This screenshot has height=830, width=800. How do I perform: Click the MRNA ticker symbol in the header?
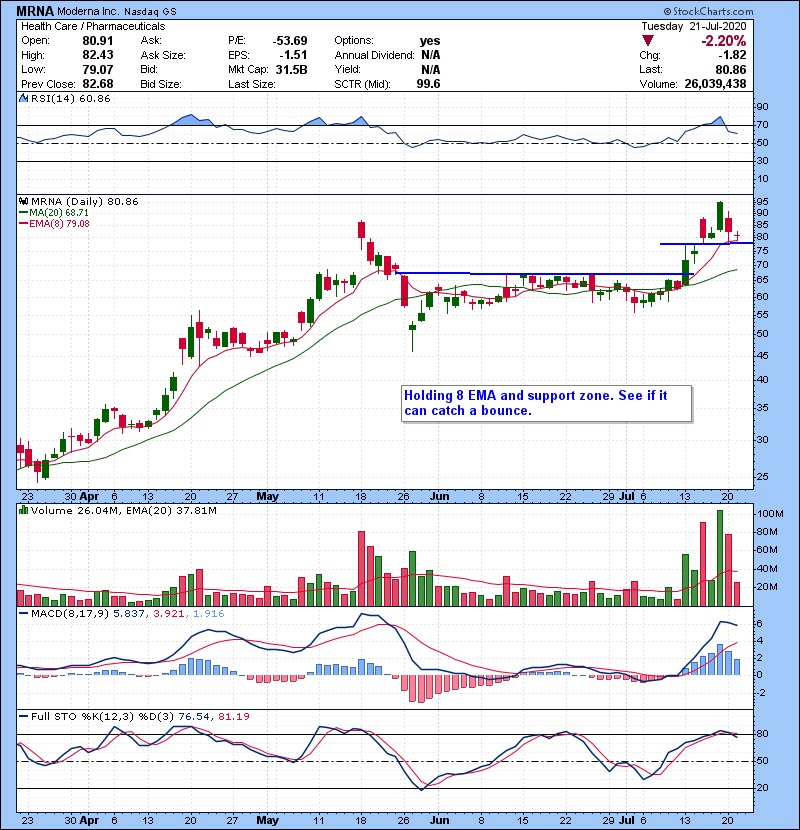pos(35,11)
